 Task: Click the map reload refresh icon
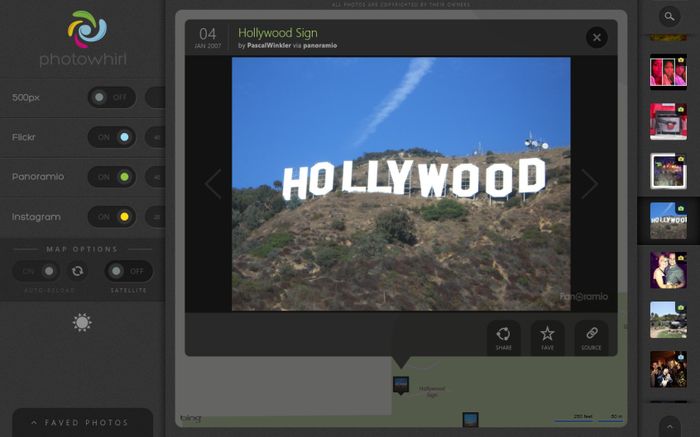tap(77, 271)
